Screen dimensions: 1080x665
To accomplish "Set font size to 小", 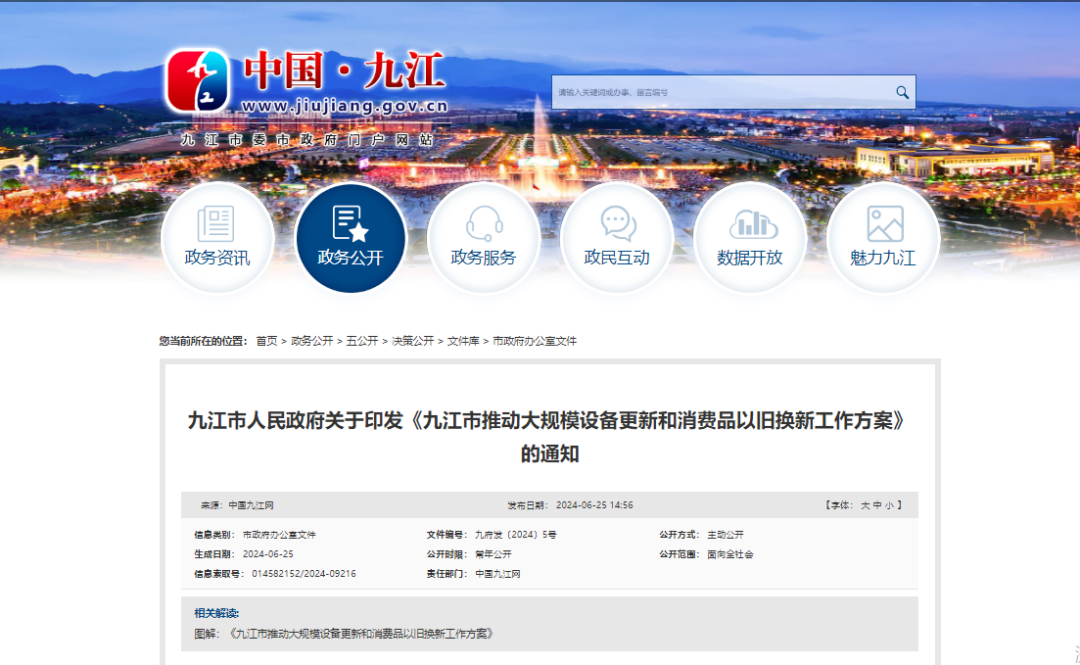I will (x=889, y=506).
